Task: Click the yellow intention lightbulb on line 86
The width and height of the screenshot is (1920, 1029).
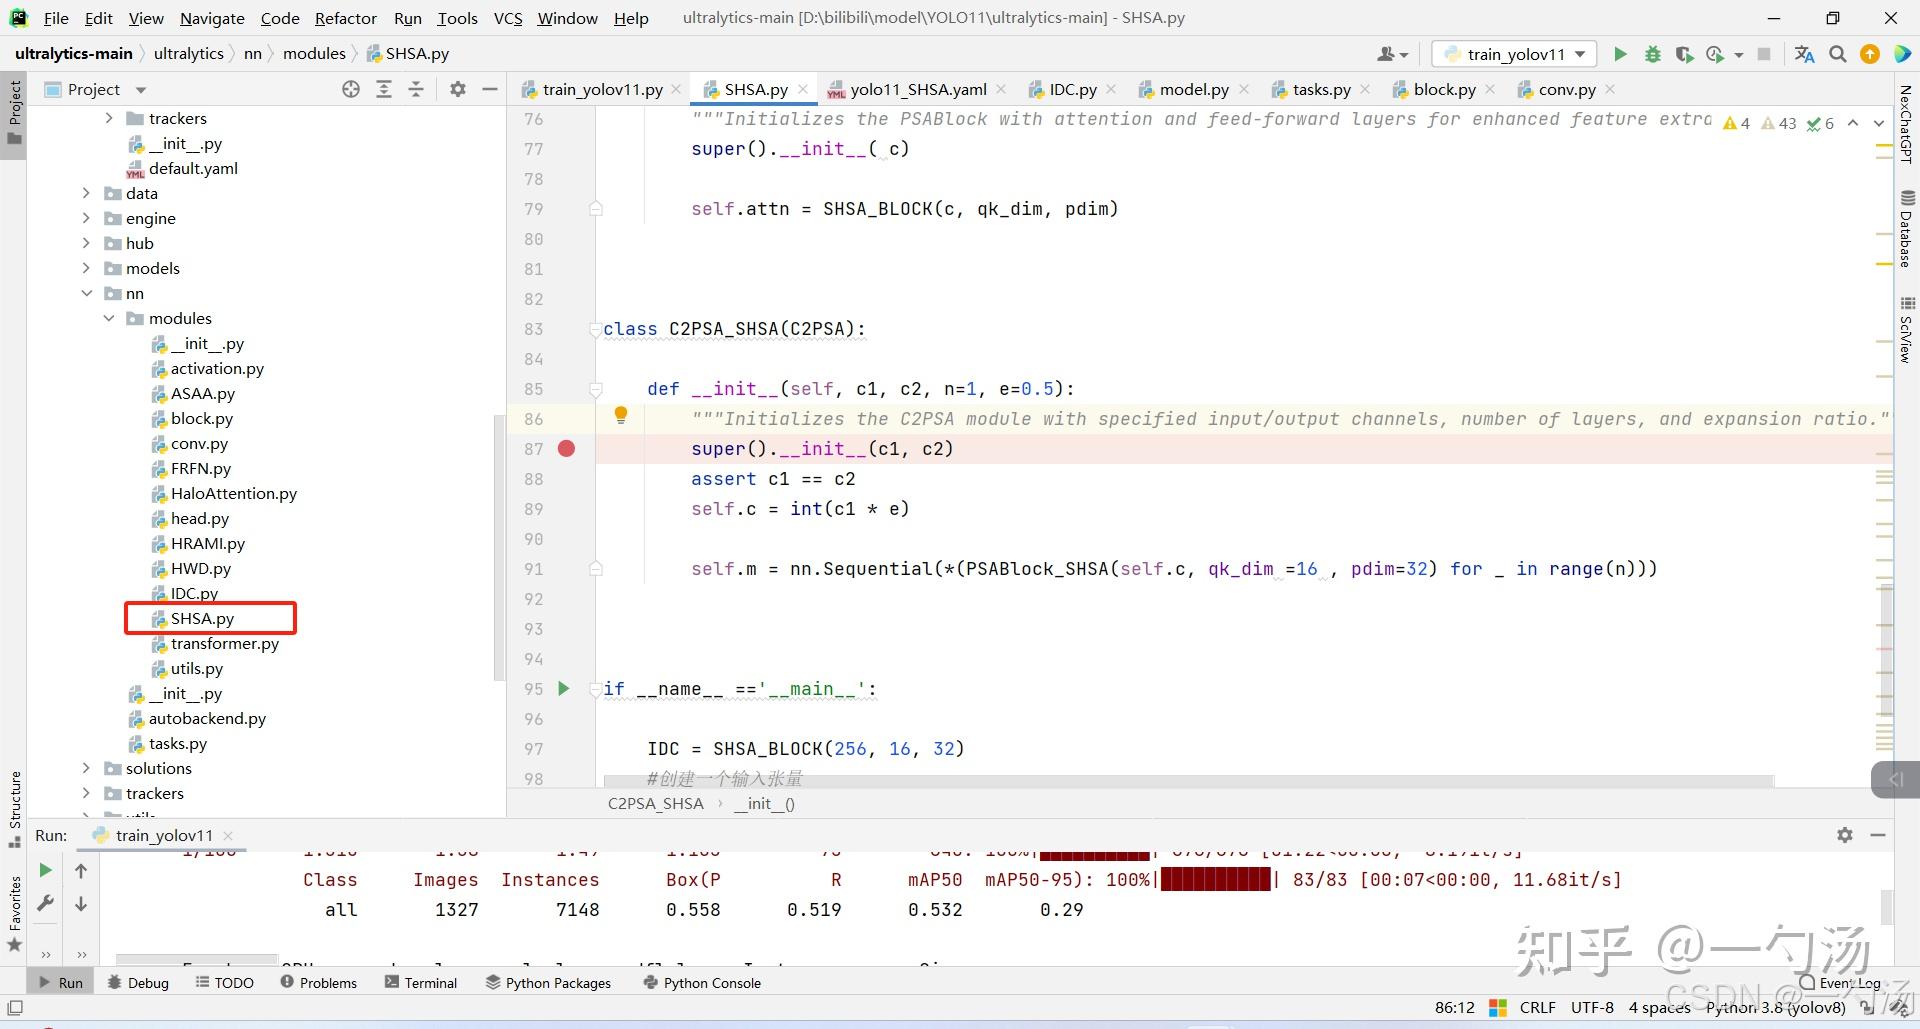Action: [x=620, y=415]
